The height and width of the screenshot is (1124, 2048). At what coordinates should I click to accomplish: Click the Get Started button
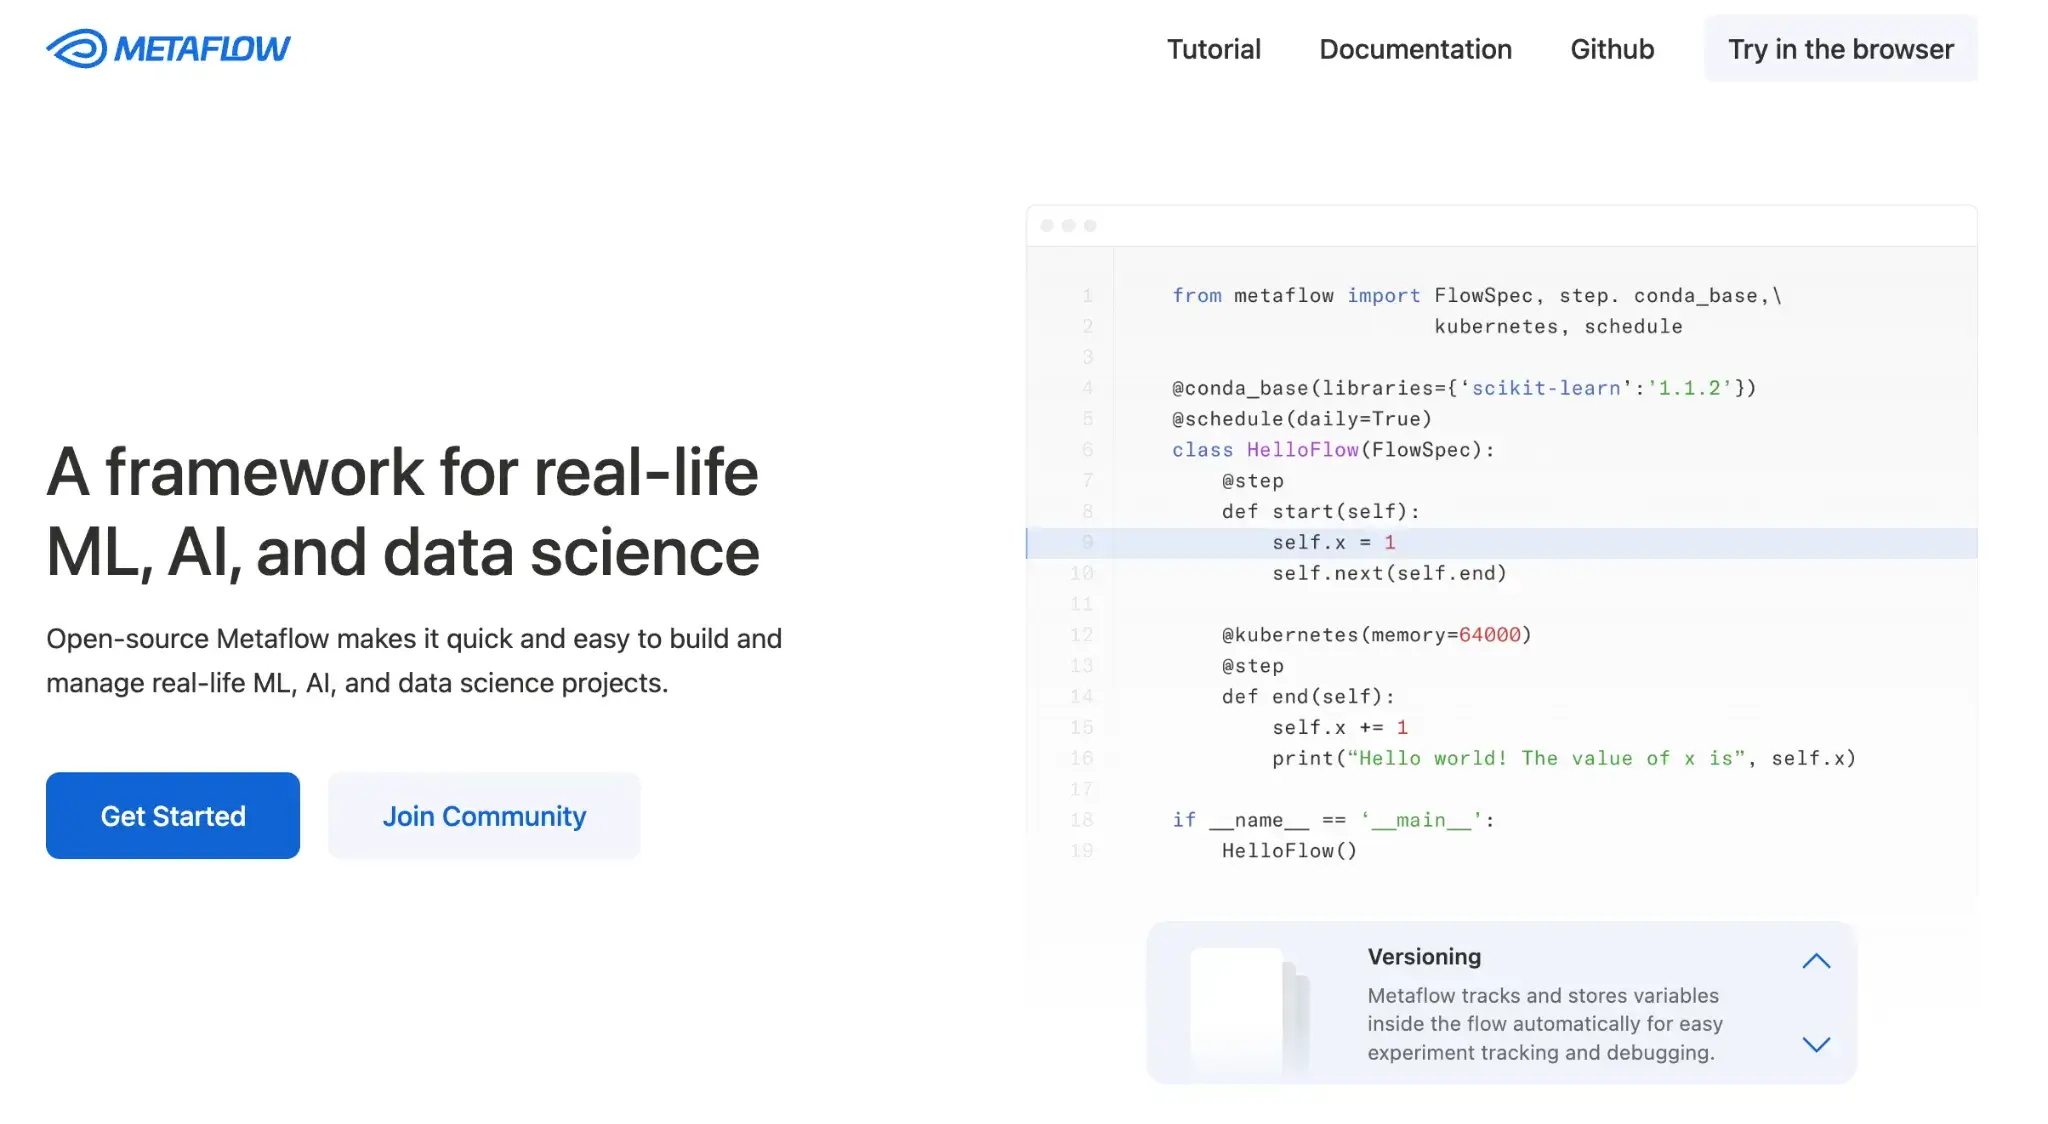(173, 815)
